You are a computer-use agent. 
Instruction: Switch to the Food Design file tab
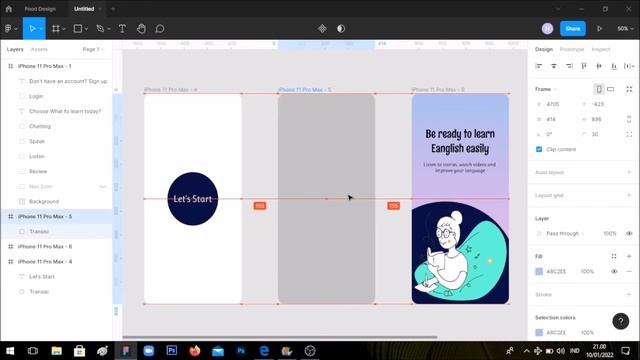(40, 9)
